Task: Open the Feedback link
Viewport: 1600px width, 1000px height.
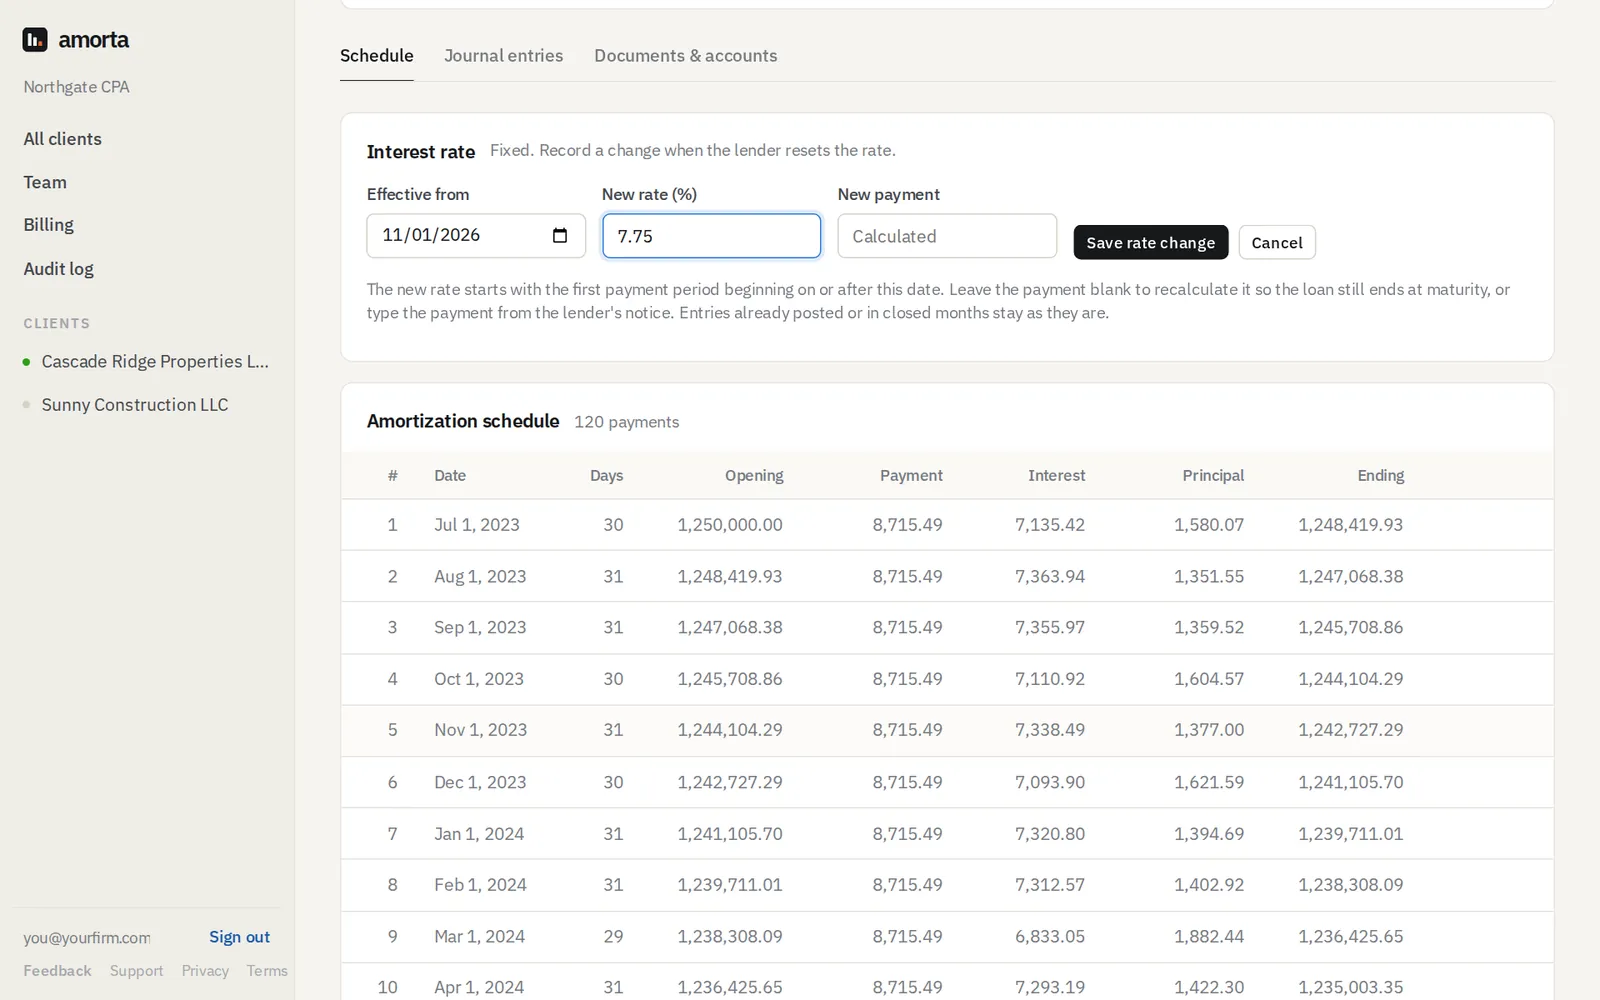Action: pyautogui.click(x=57, y=971)
